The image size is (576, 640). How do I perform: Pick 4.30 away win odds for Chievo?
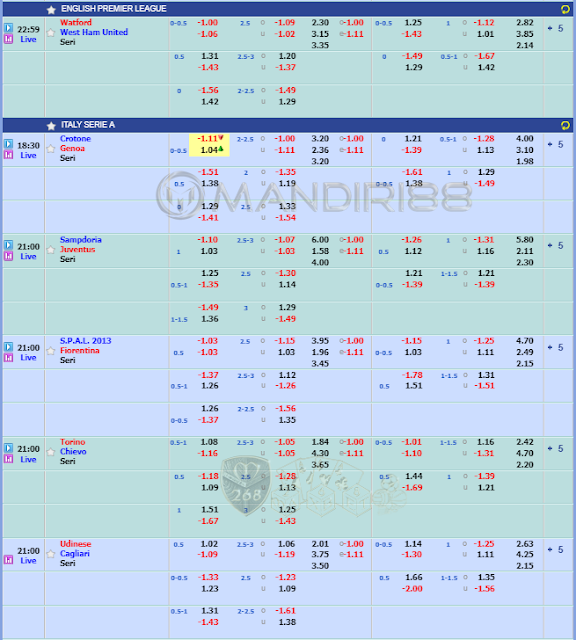click(x=320, y=453)
